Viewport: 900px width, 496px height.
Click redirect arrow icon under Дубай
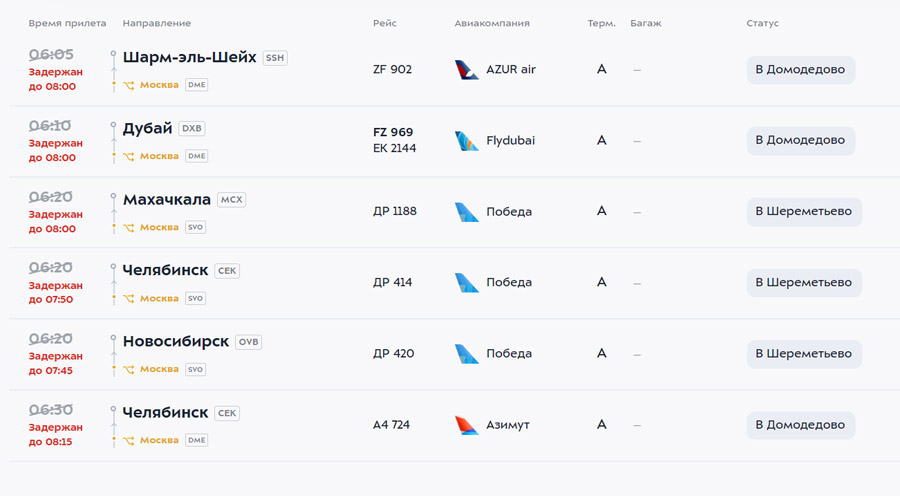pyautogui.click(x=129, y=157)
